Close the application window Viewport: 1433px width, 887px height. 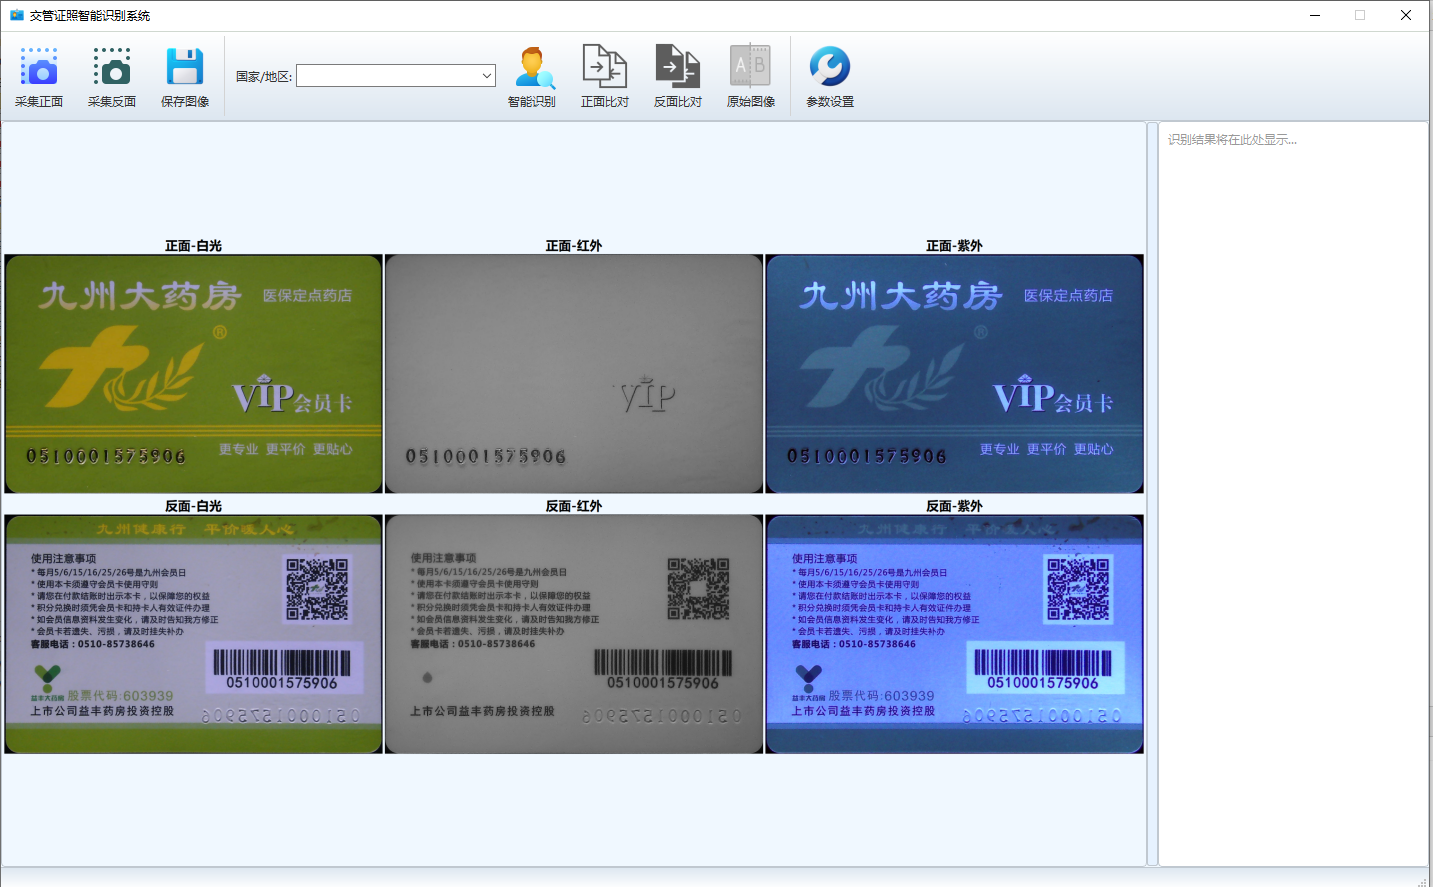[x=1406, y=15]
